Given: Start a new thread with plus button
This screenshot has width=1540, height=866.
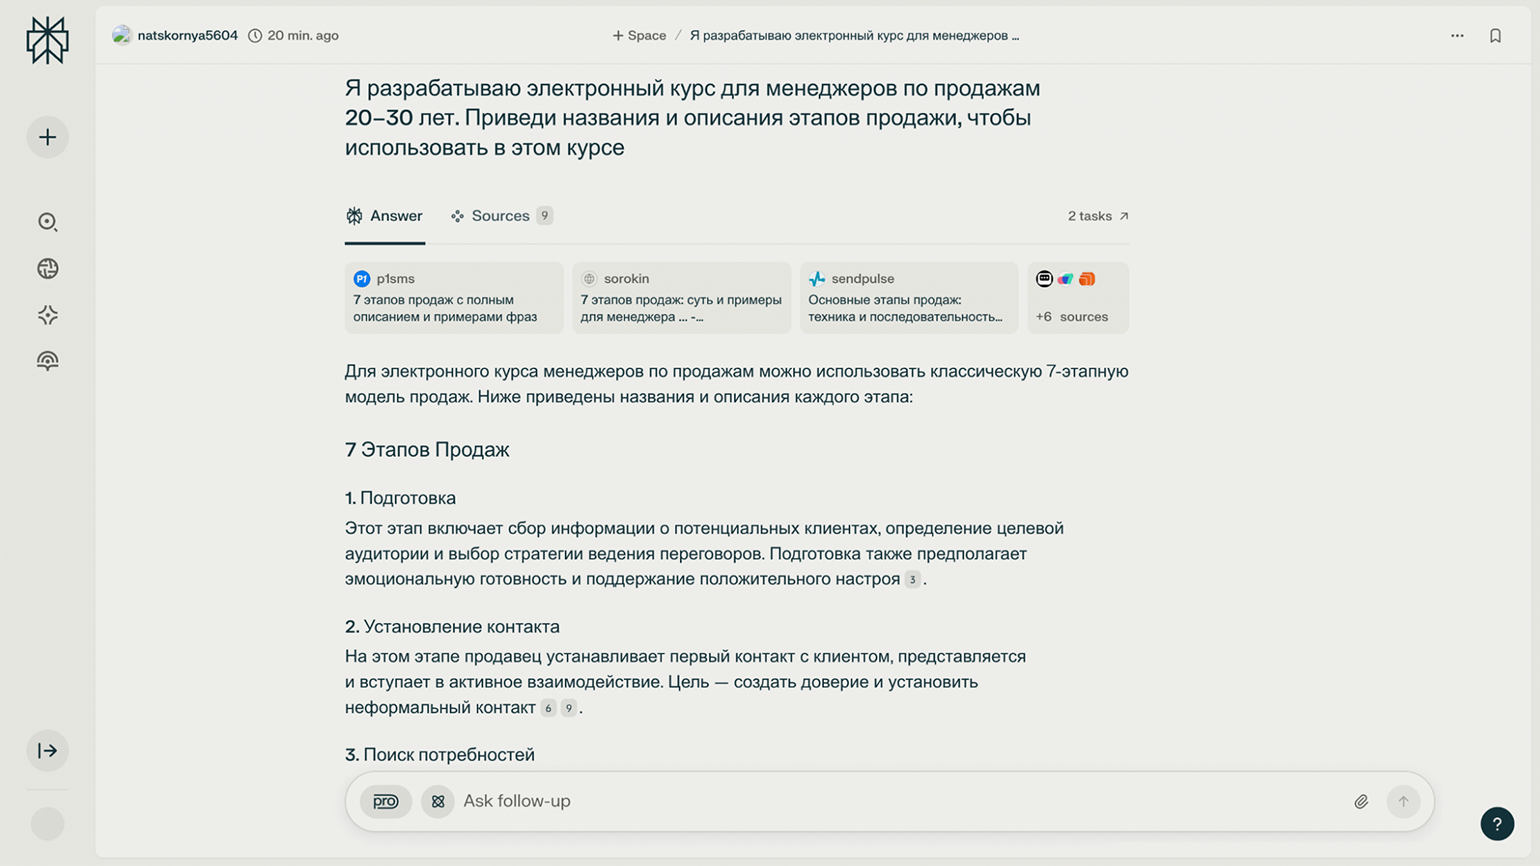Looking at the screenshot, I should tap(47, 137).
